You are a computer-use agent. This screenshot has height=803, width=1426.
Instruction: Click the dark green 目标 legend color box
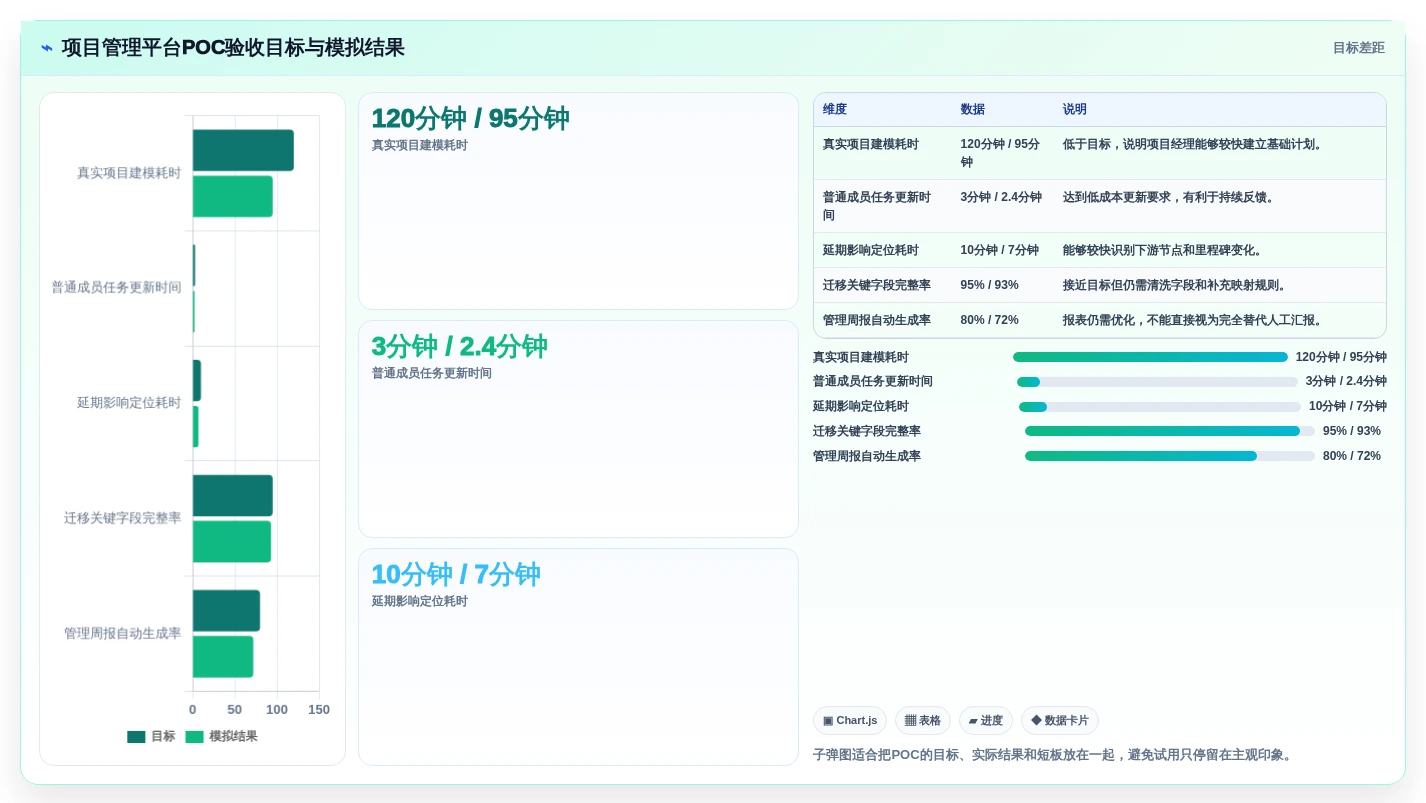[136, 737]
